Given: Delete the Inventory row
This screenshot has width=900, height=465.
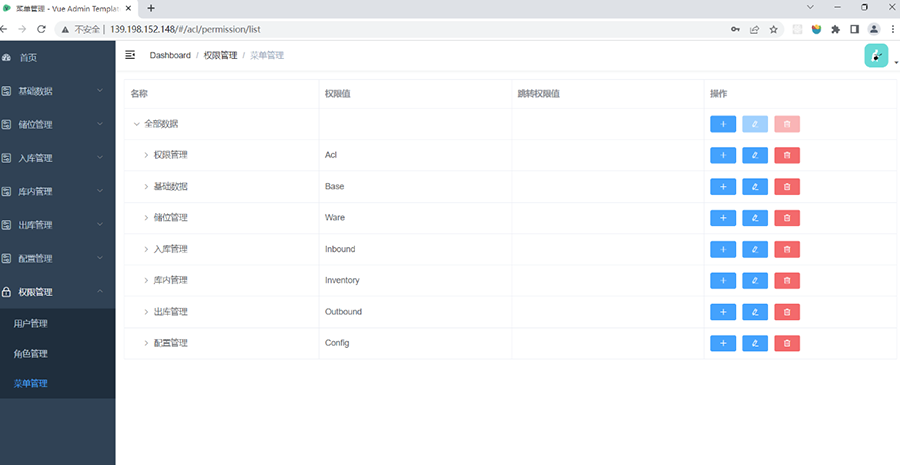Looking at the screenshot, I should point(787,280).
